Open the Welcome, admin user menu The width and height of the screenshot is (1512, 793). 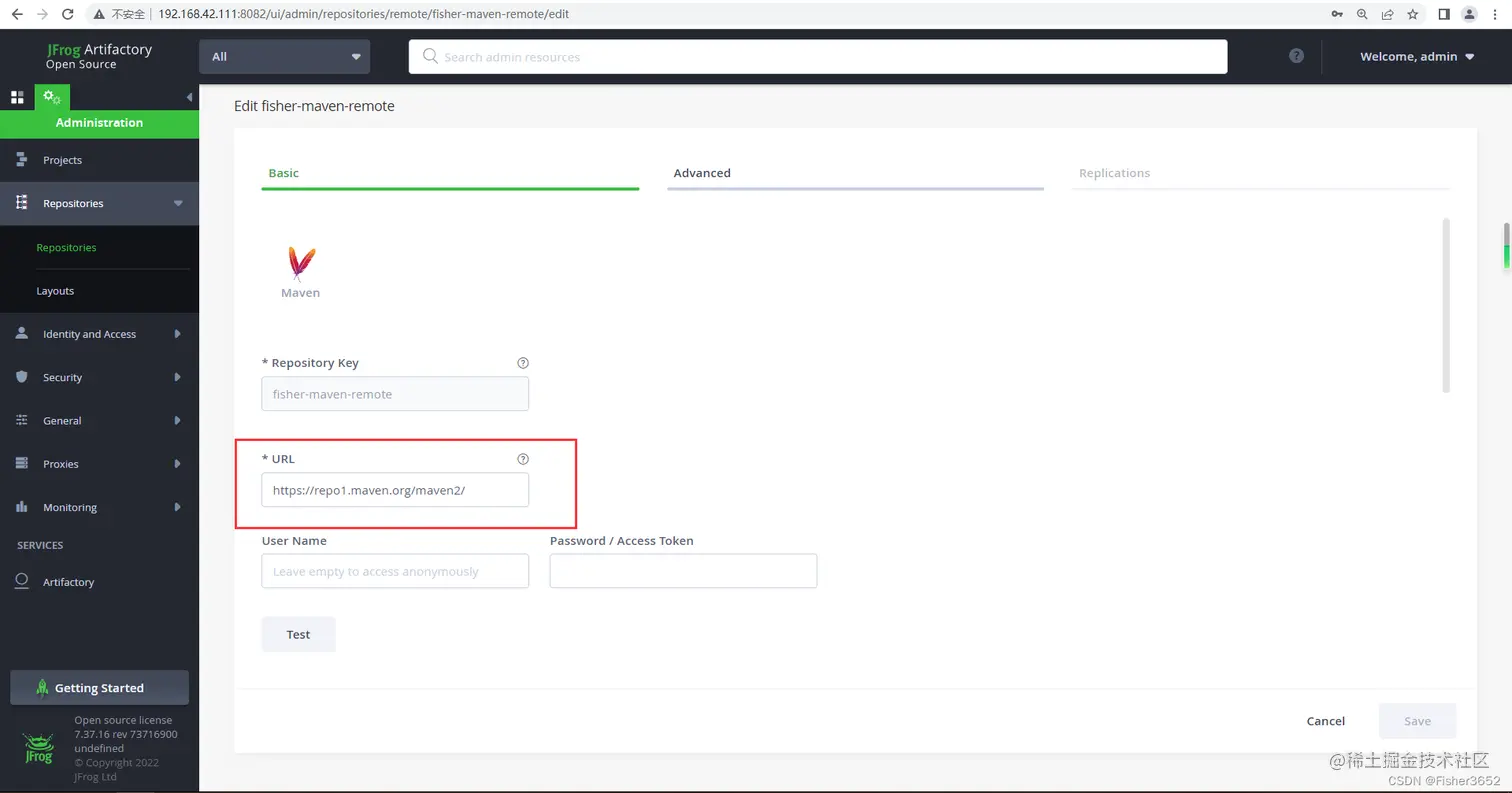click(1417, 56)
